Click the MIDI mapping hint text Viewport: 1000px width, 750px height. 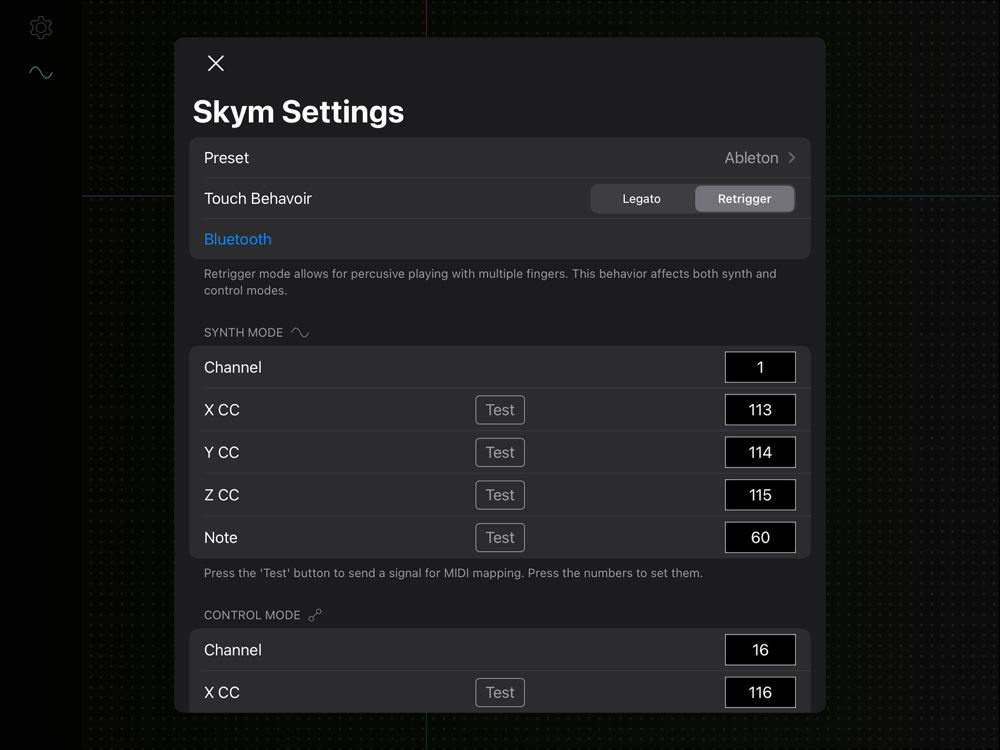click(x=453, y=573)
